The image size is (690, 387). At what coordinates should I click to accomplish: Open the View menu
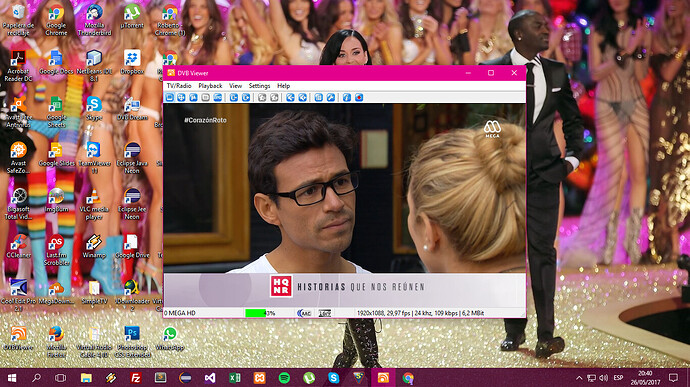click(x=235, y=85)
